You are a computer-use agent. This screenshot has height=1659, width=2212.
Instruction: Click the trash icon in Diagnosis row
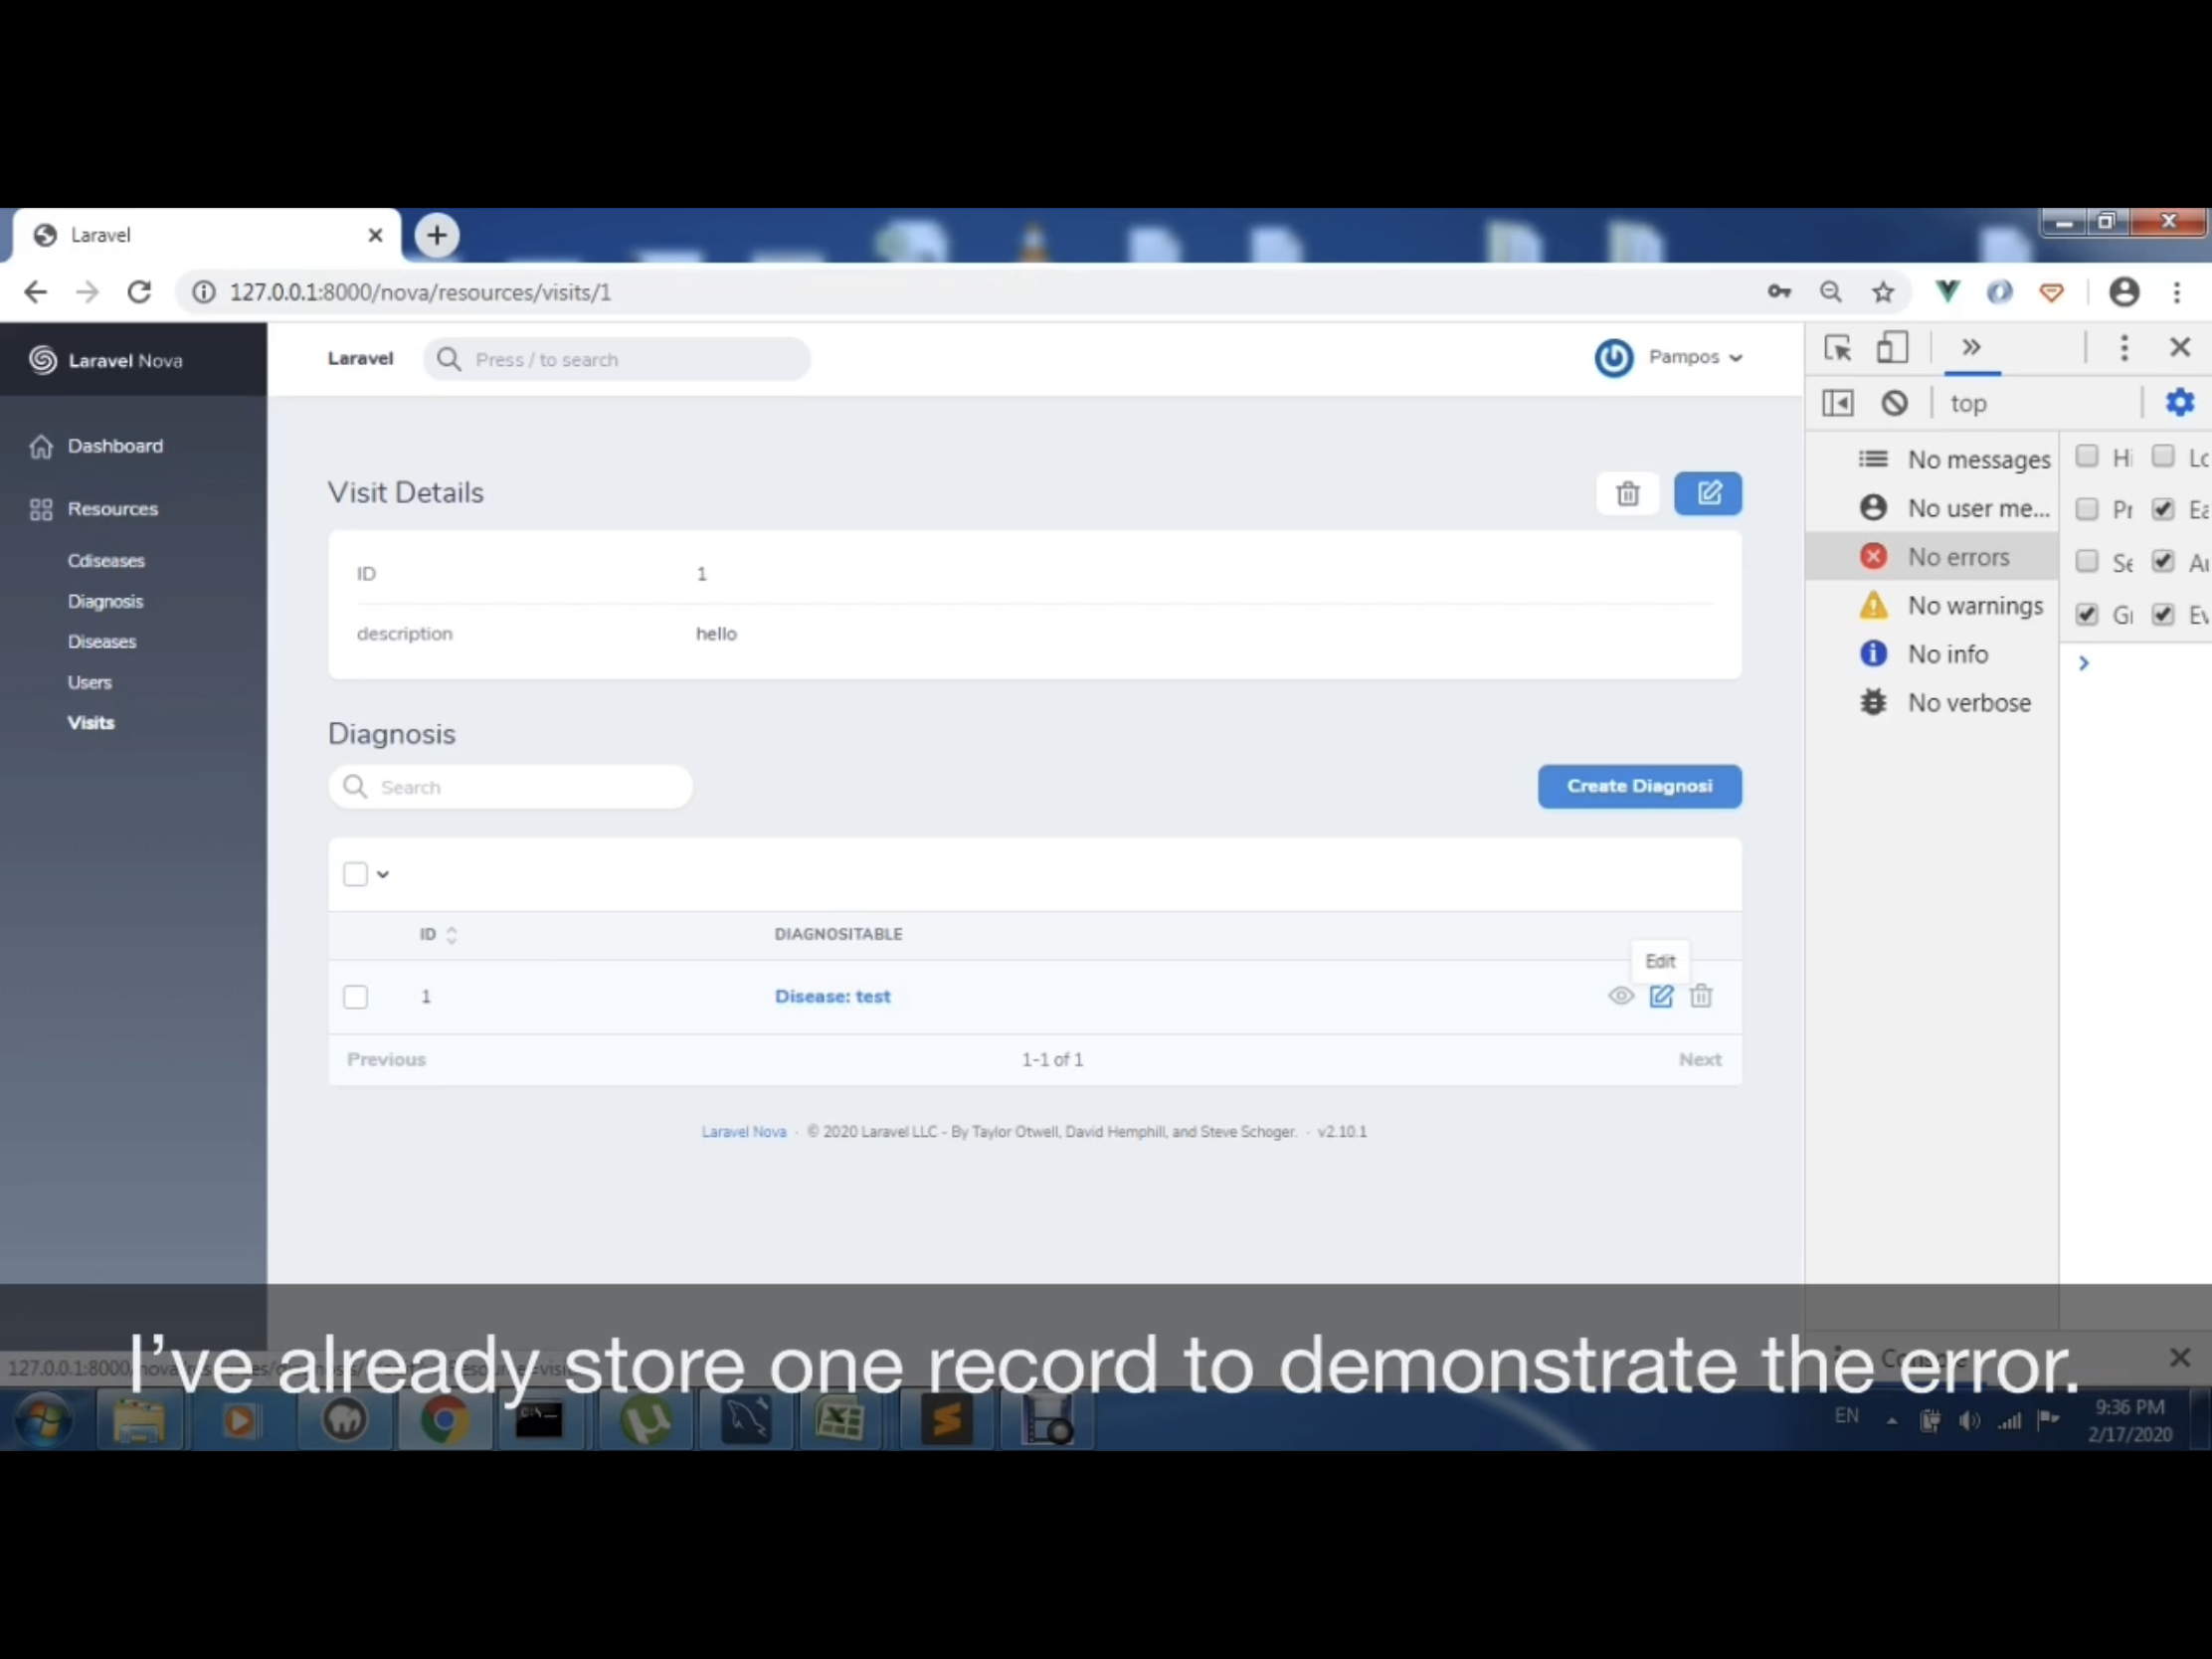coord(1700,996)
